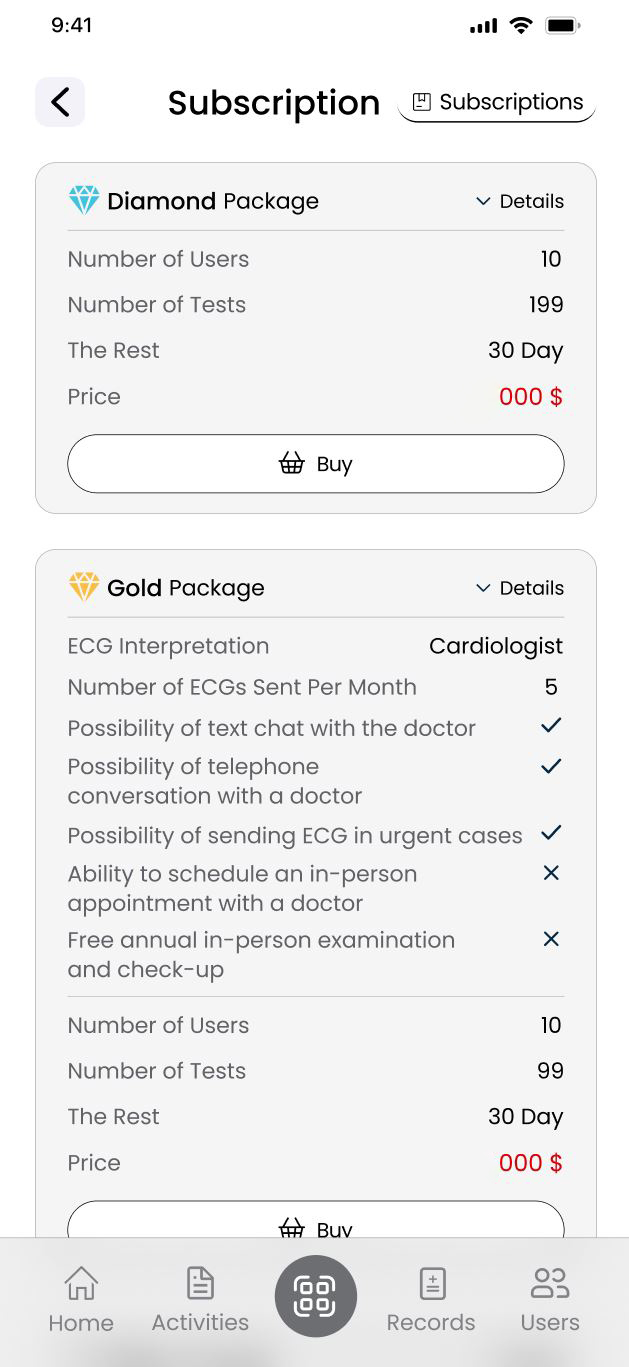629x1367 pixels.
Task: Tap the blue Diamond package gem icon
Action: pos(84,200)
